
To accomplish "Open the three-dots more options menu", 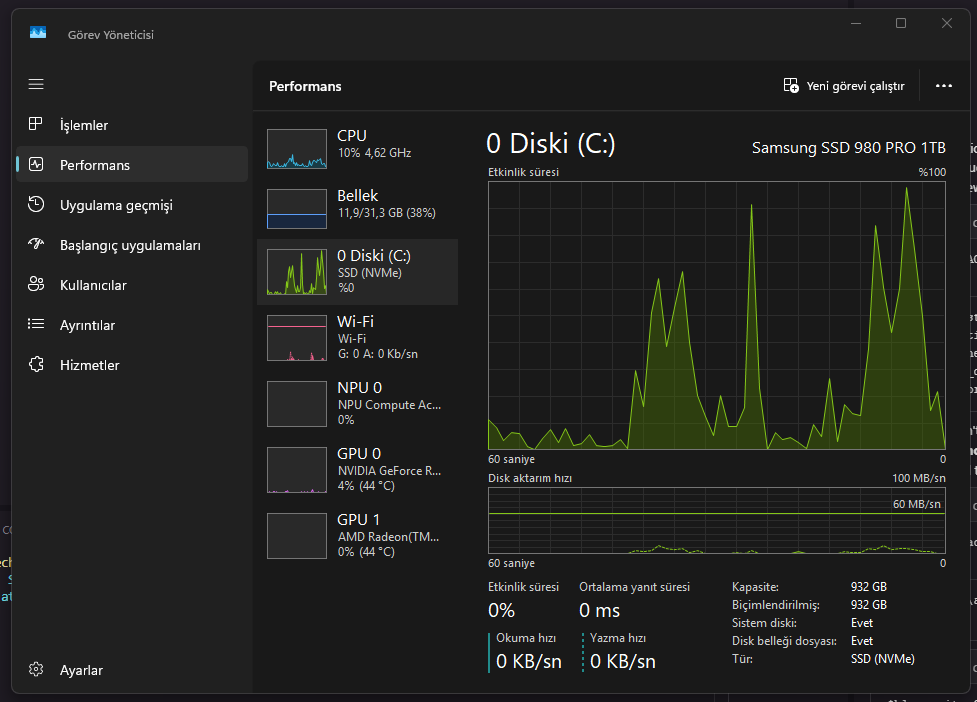I will point(943,86).
